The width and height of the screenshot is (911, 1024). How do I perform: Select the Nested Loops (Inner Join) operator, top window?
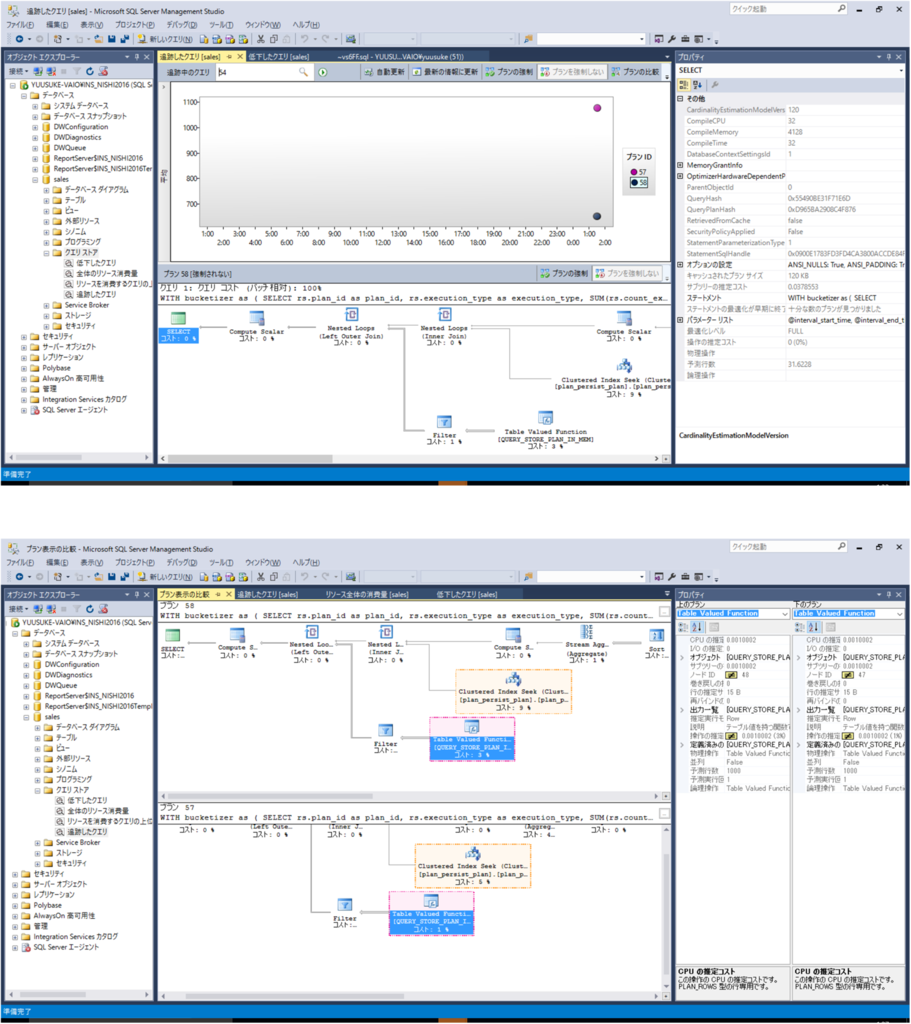coord(444,326)
